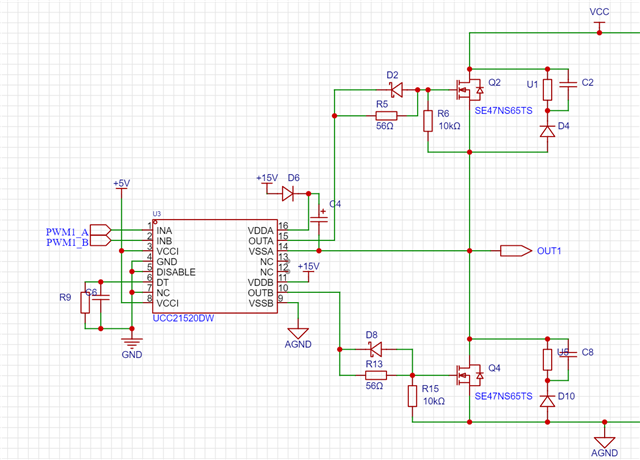Click the DT pin name
The height and width of the screenshot is (460, 640).
162,282
